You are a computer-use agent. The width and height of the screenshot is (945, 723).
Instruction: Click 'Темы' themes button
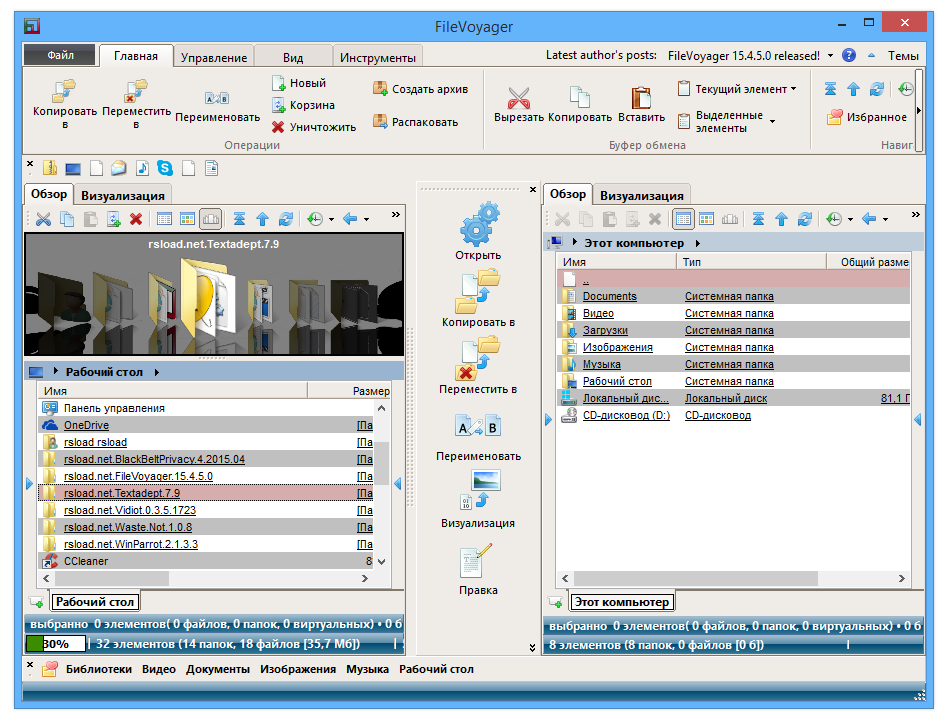(903, 55)
